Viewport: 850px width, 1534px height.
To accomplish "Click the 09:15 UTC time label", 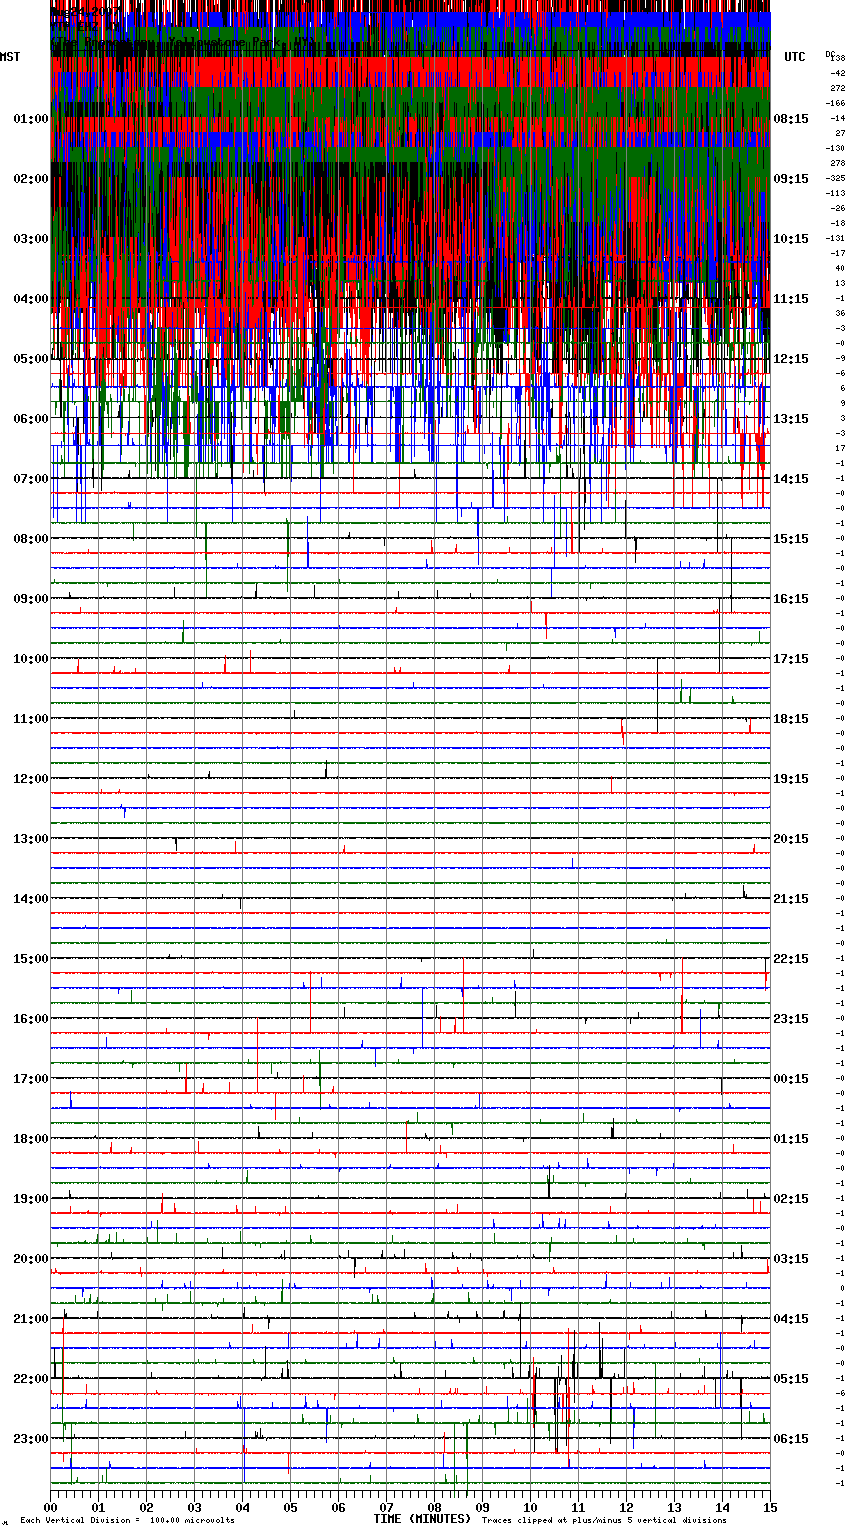I will [x=791, y=179].
